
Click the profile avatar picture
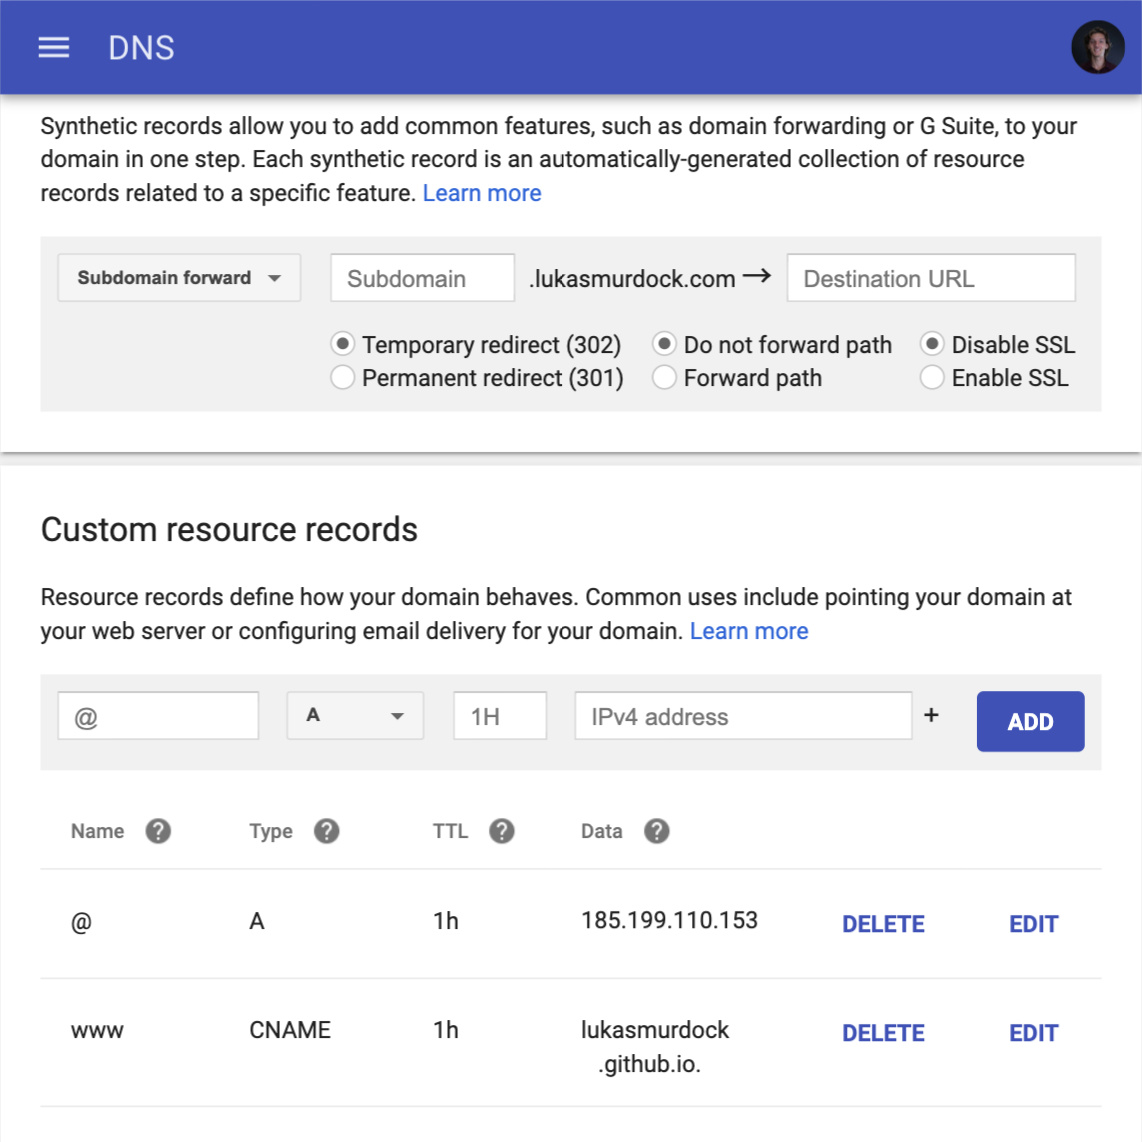coord(1097,47)
